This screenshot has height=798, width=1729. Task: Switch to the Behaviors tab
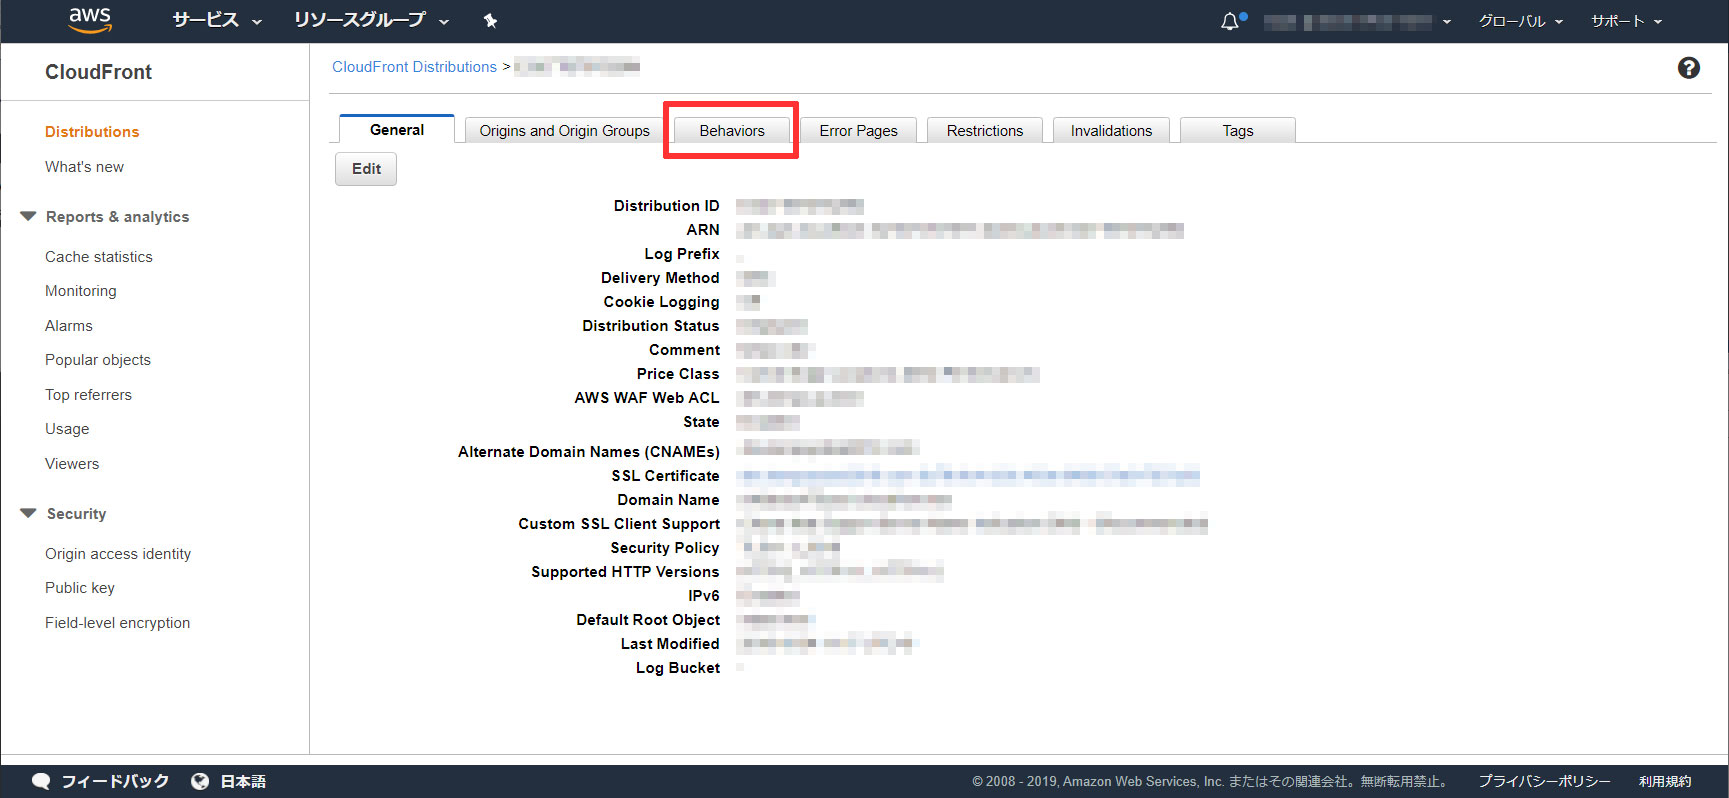(x=732, y=130)
